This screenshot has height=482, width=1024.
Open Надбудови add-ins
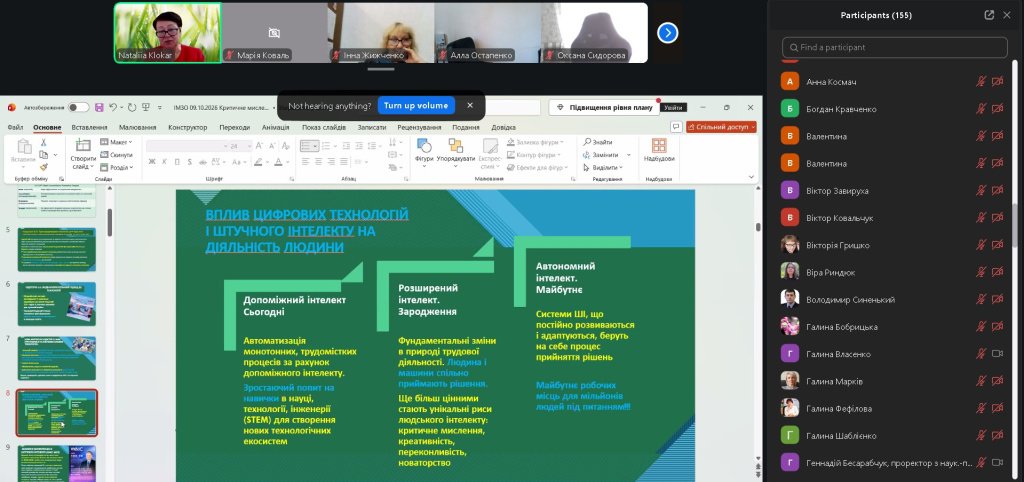[x=659, y=151]
